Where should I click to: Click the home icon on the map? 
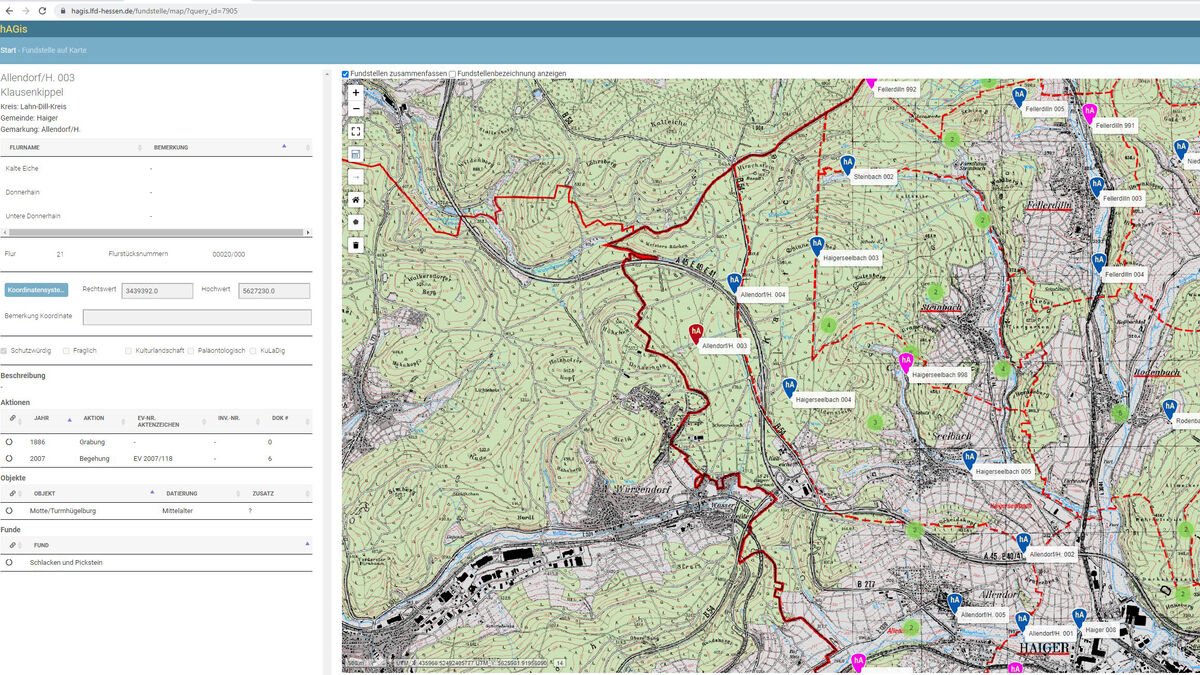356,200
